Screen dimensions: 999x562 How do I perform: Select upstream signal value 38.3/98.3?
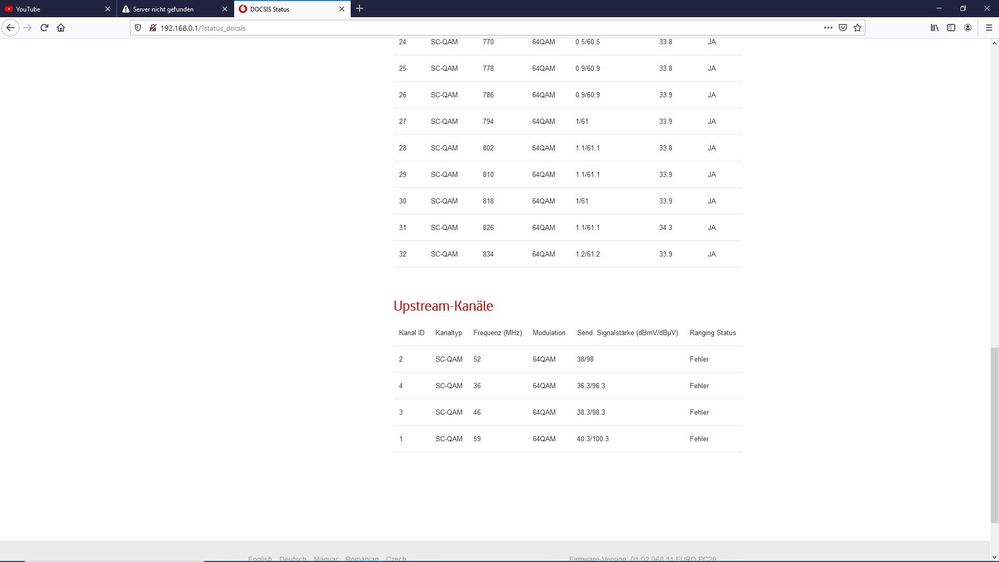591,412
